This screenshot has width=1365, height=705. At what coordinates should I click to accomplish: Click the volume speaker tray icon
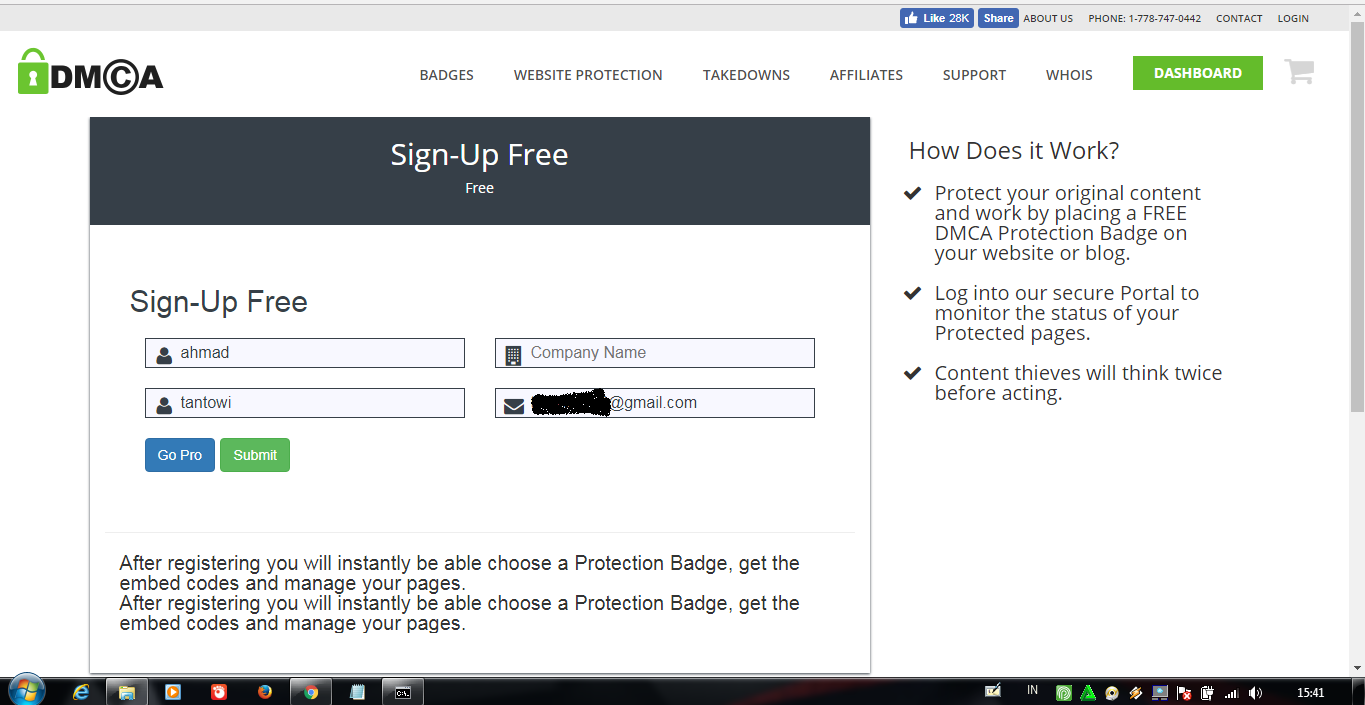(x=1256, y=692)
